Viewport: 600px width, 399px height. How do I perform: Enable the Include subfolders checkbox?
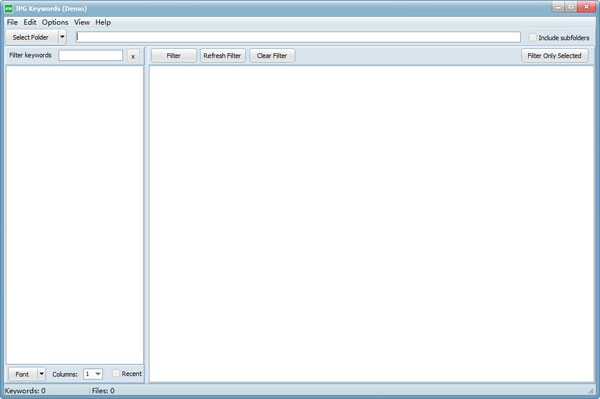click(x=532, y=37)
